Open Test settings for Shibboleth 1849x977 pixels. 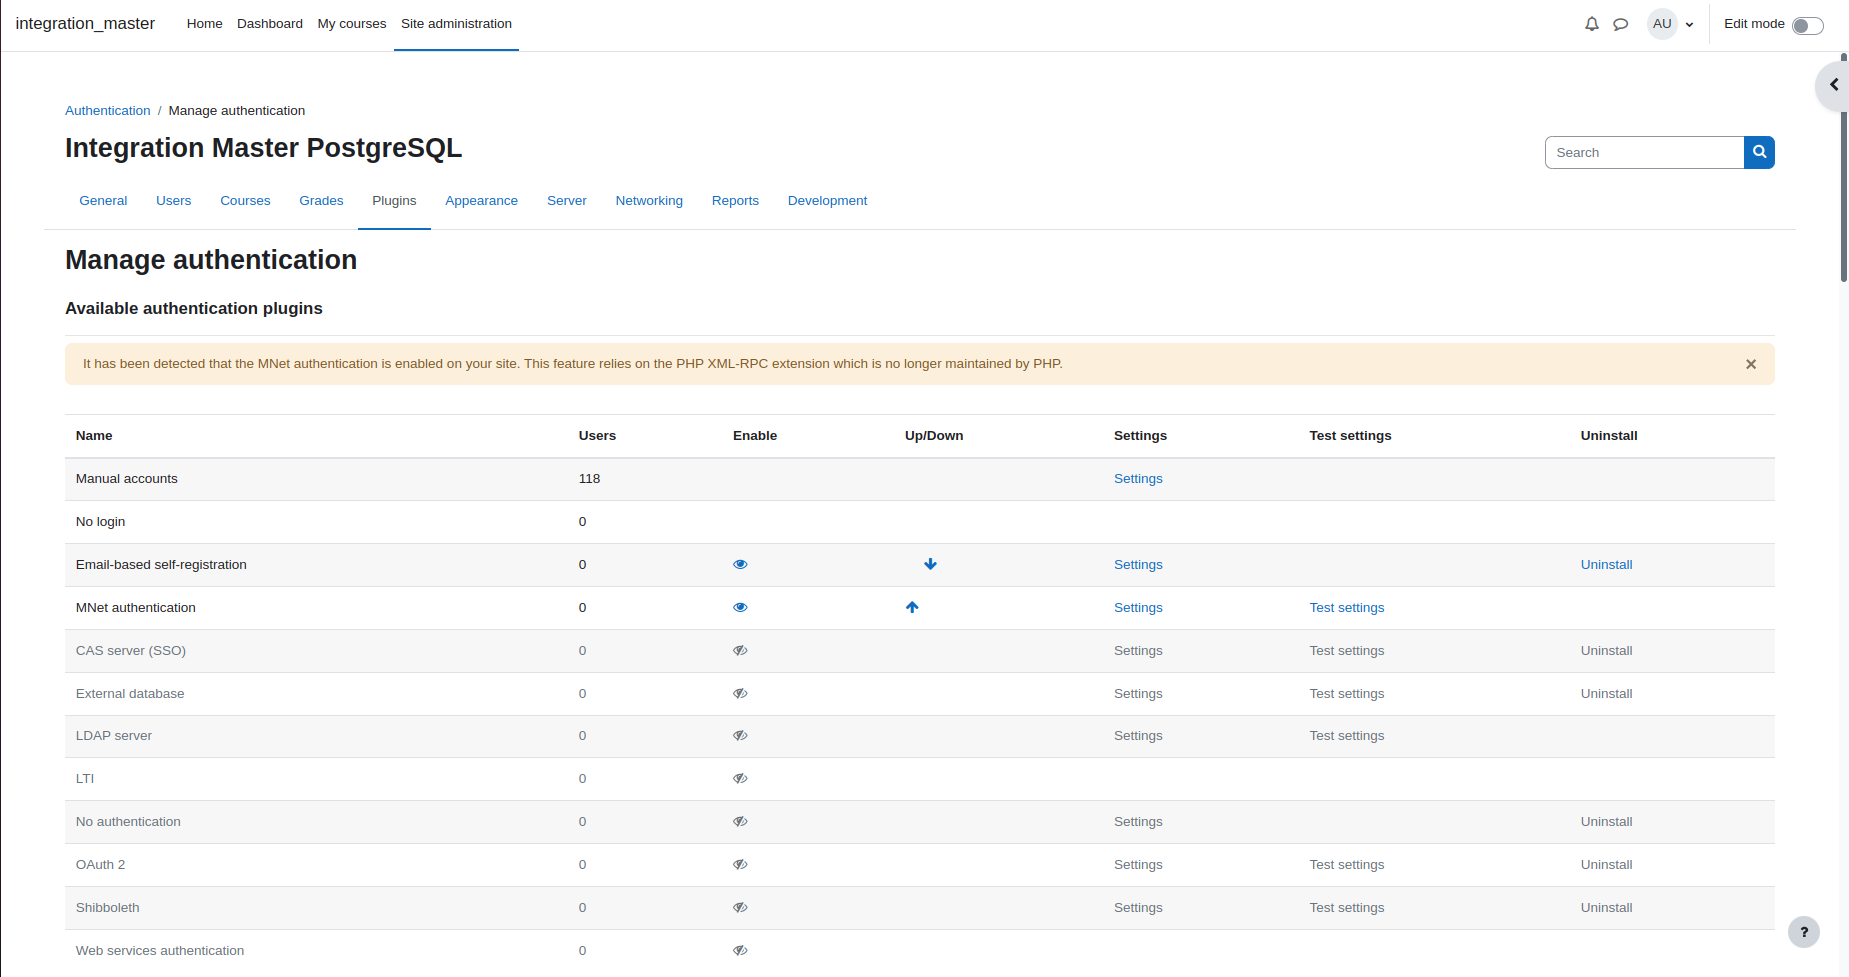[x=1347, y=908]
